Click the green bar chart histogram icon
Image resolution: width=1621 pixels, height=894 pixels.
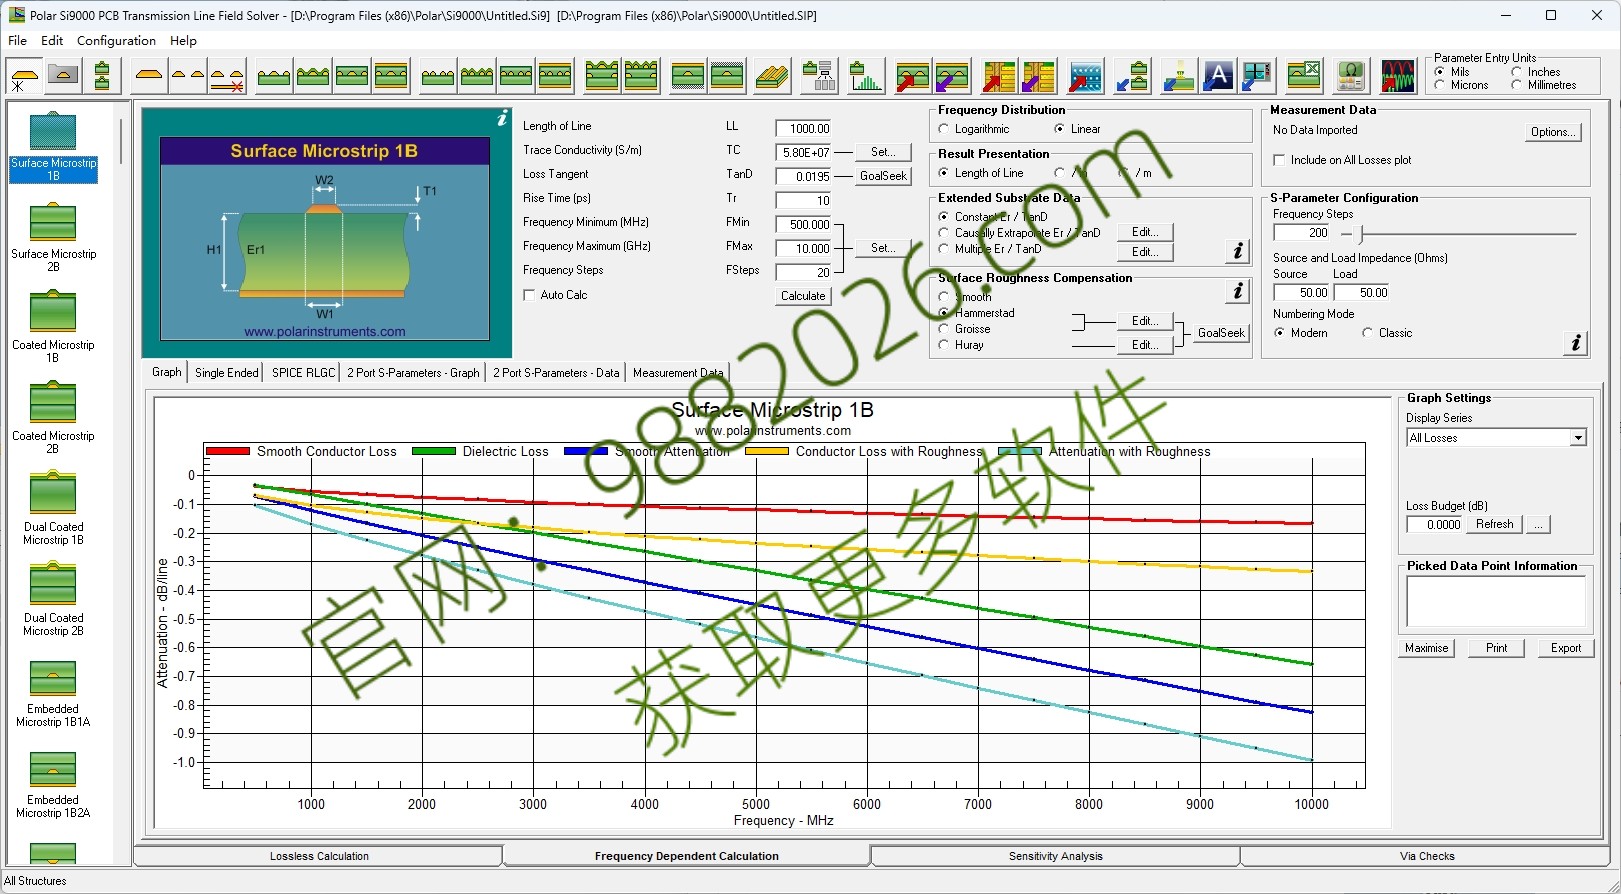pyautogui.click(x=866, y=76)
